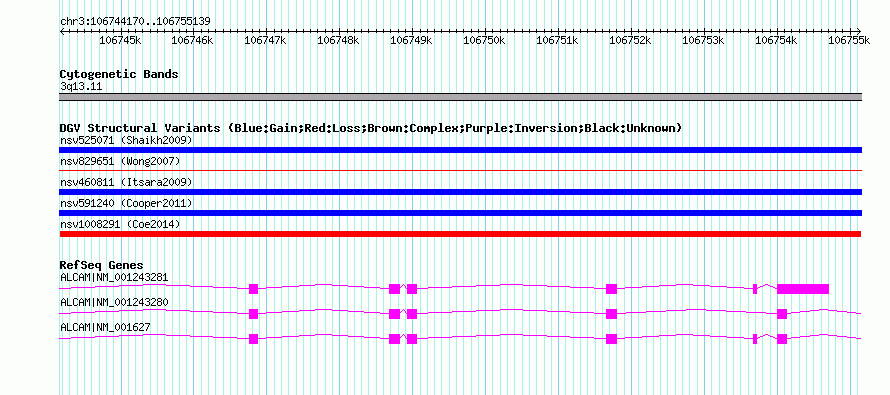
Task: Select the blue gain bar under nsv591240
Action: click(x=460, y=213)
